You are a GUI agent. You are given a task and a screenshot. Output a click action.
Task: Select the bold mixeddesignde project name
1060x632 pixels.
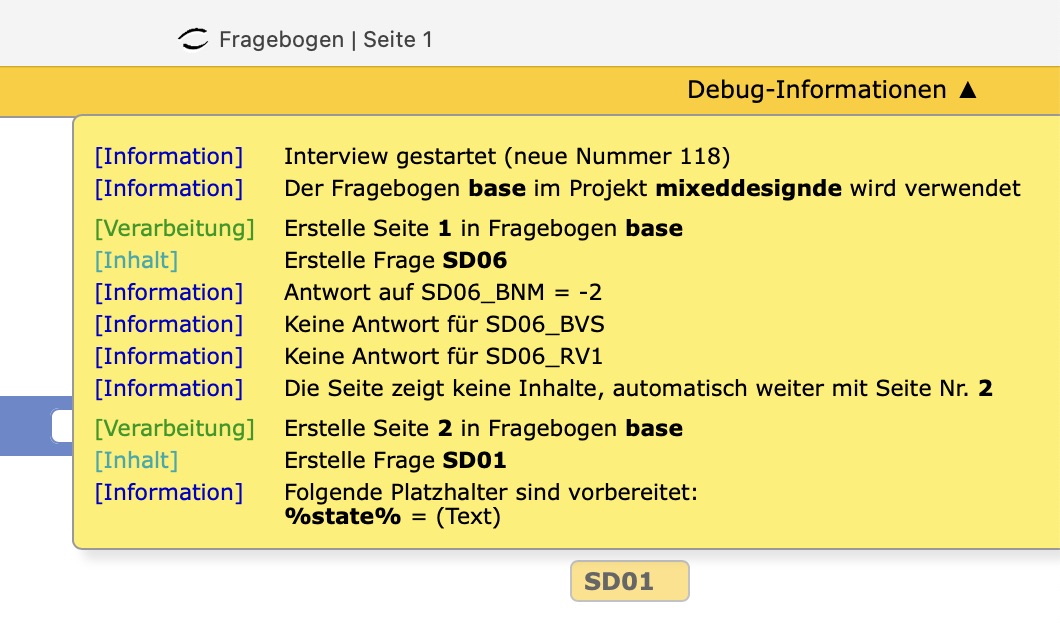749,188
